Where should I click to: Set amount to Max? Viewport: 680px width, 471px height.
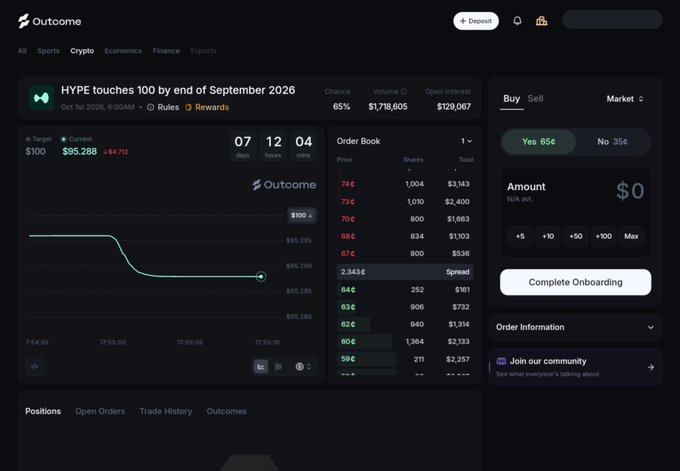tap(631, 236)
